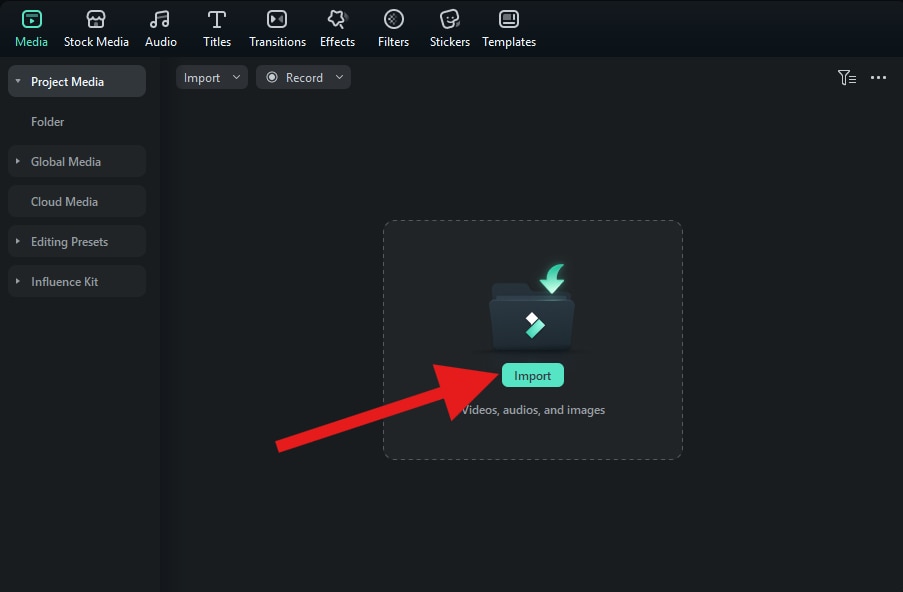
Task: Click the Import text in the toolbar
Action: (202, 78)
